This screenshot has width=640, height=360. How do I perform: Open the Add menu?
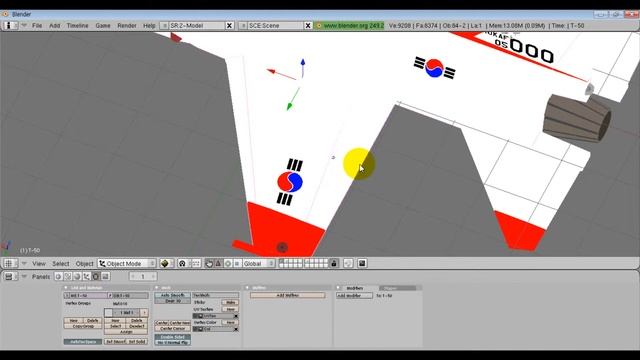[x=54, y=25]
